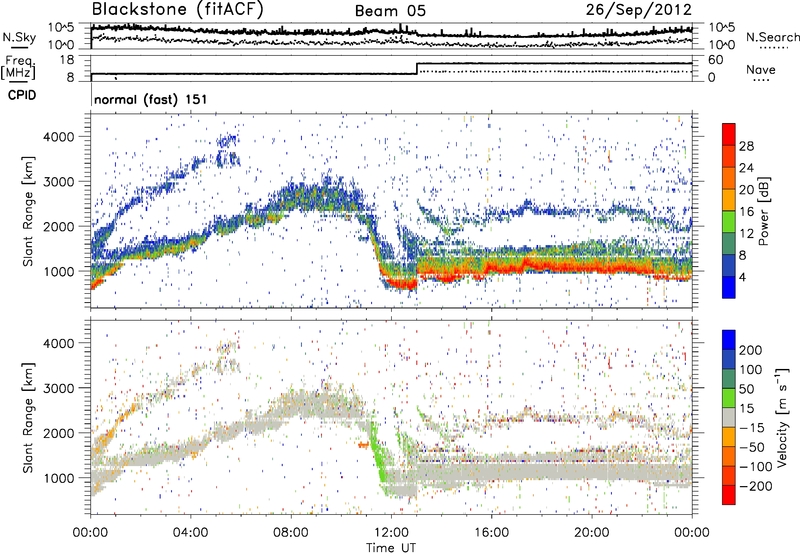Click the 'CPID' label
The width and height of the screenshot is (800, 554).
click(x=22, y=95)
